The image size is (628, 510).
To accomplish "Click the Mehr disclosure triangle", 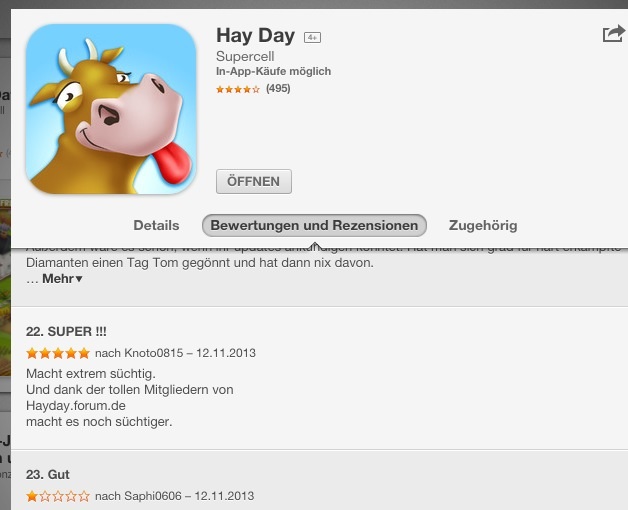I will pyautogui.click(x=79, y=279).
